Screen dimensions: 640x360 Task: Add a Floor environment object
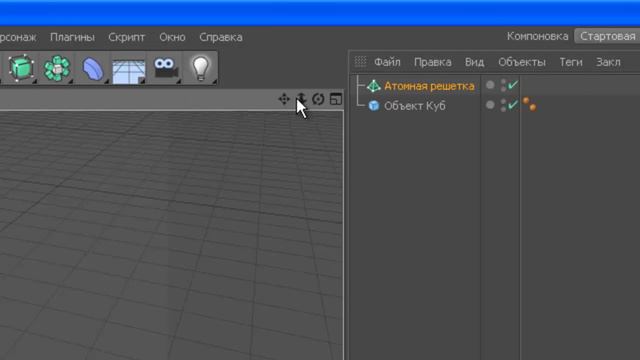point(129,71)
